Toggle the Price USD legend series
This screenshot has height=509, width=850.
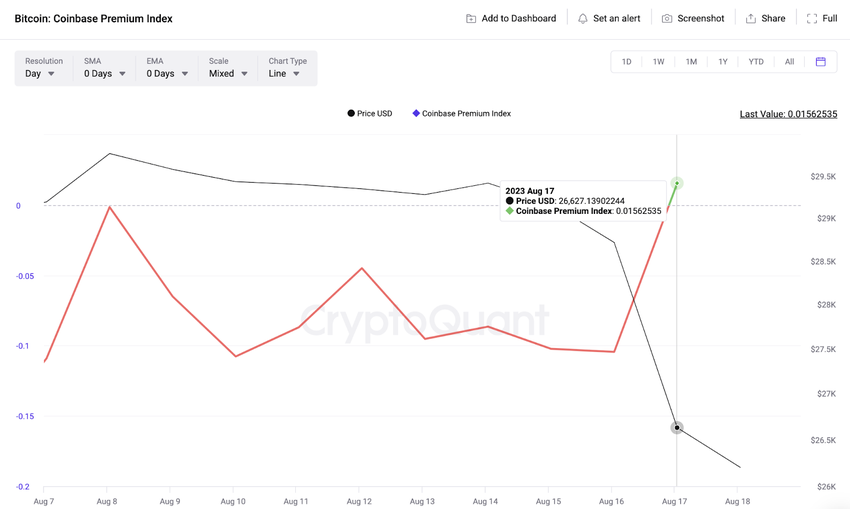point(370,113)
